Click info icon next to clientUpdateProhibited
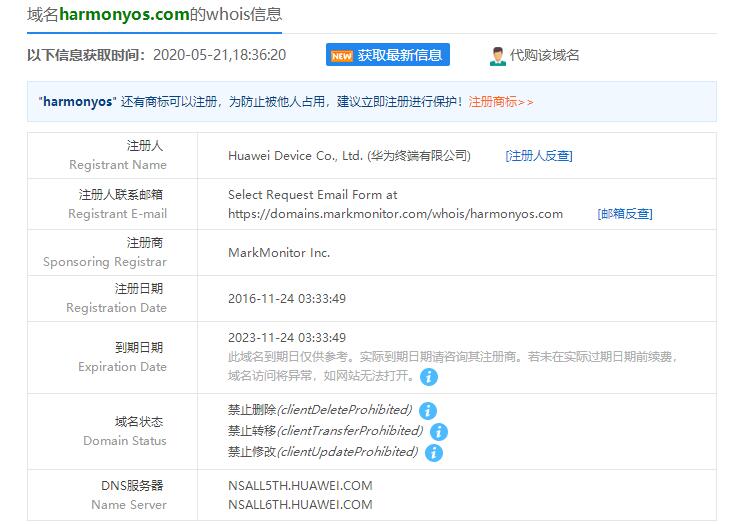 pyautogui.click(x=434, y=452)
